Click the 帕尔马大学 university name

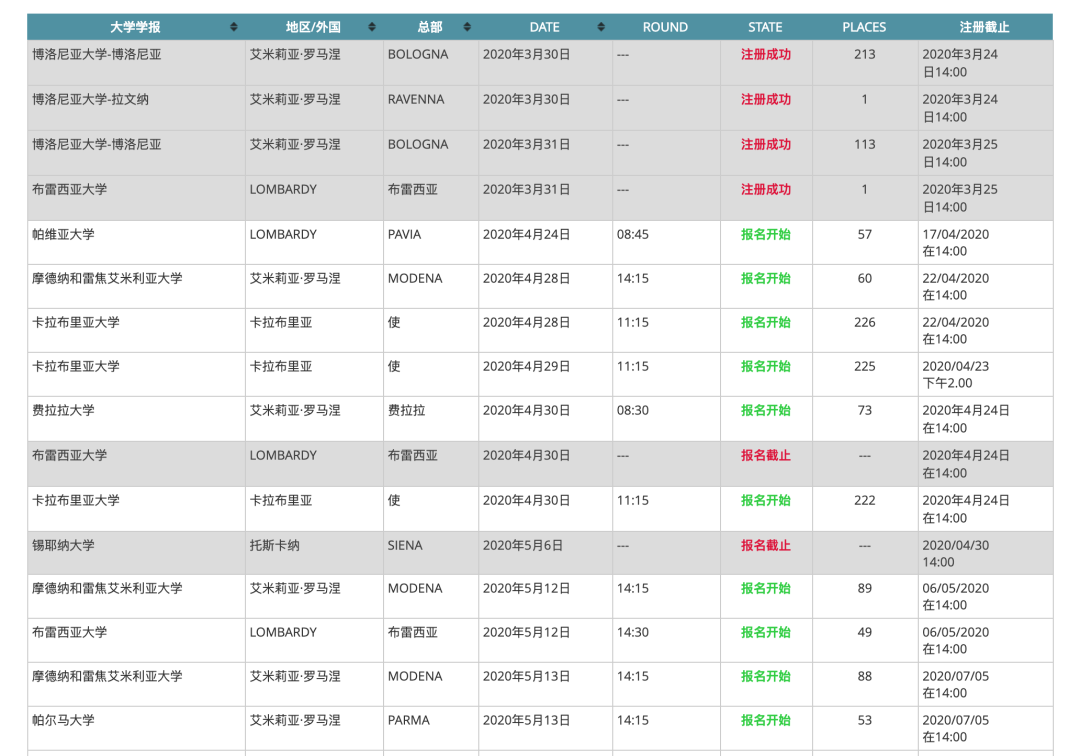(63, 720)
